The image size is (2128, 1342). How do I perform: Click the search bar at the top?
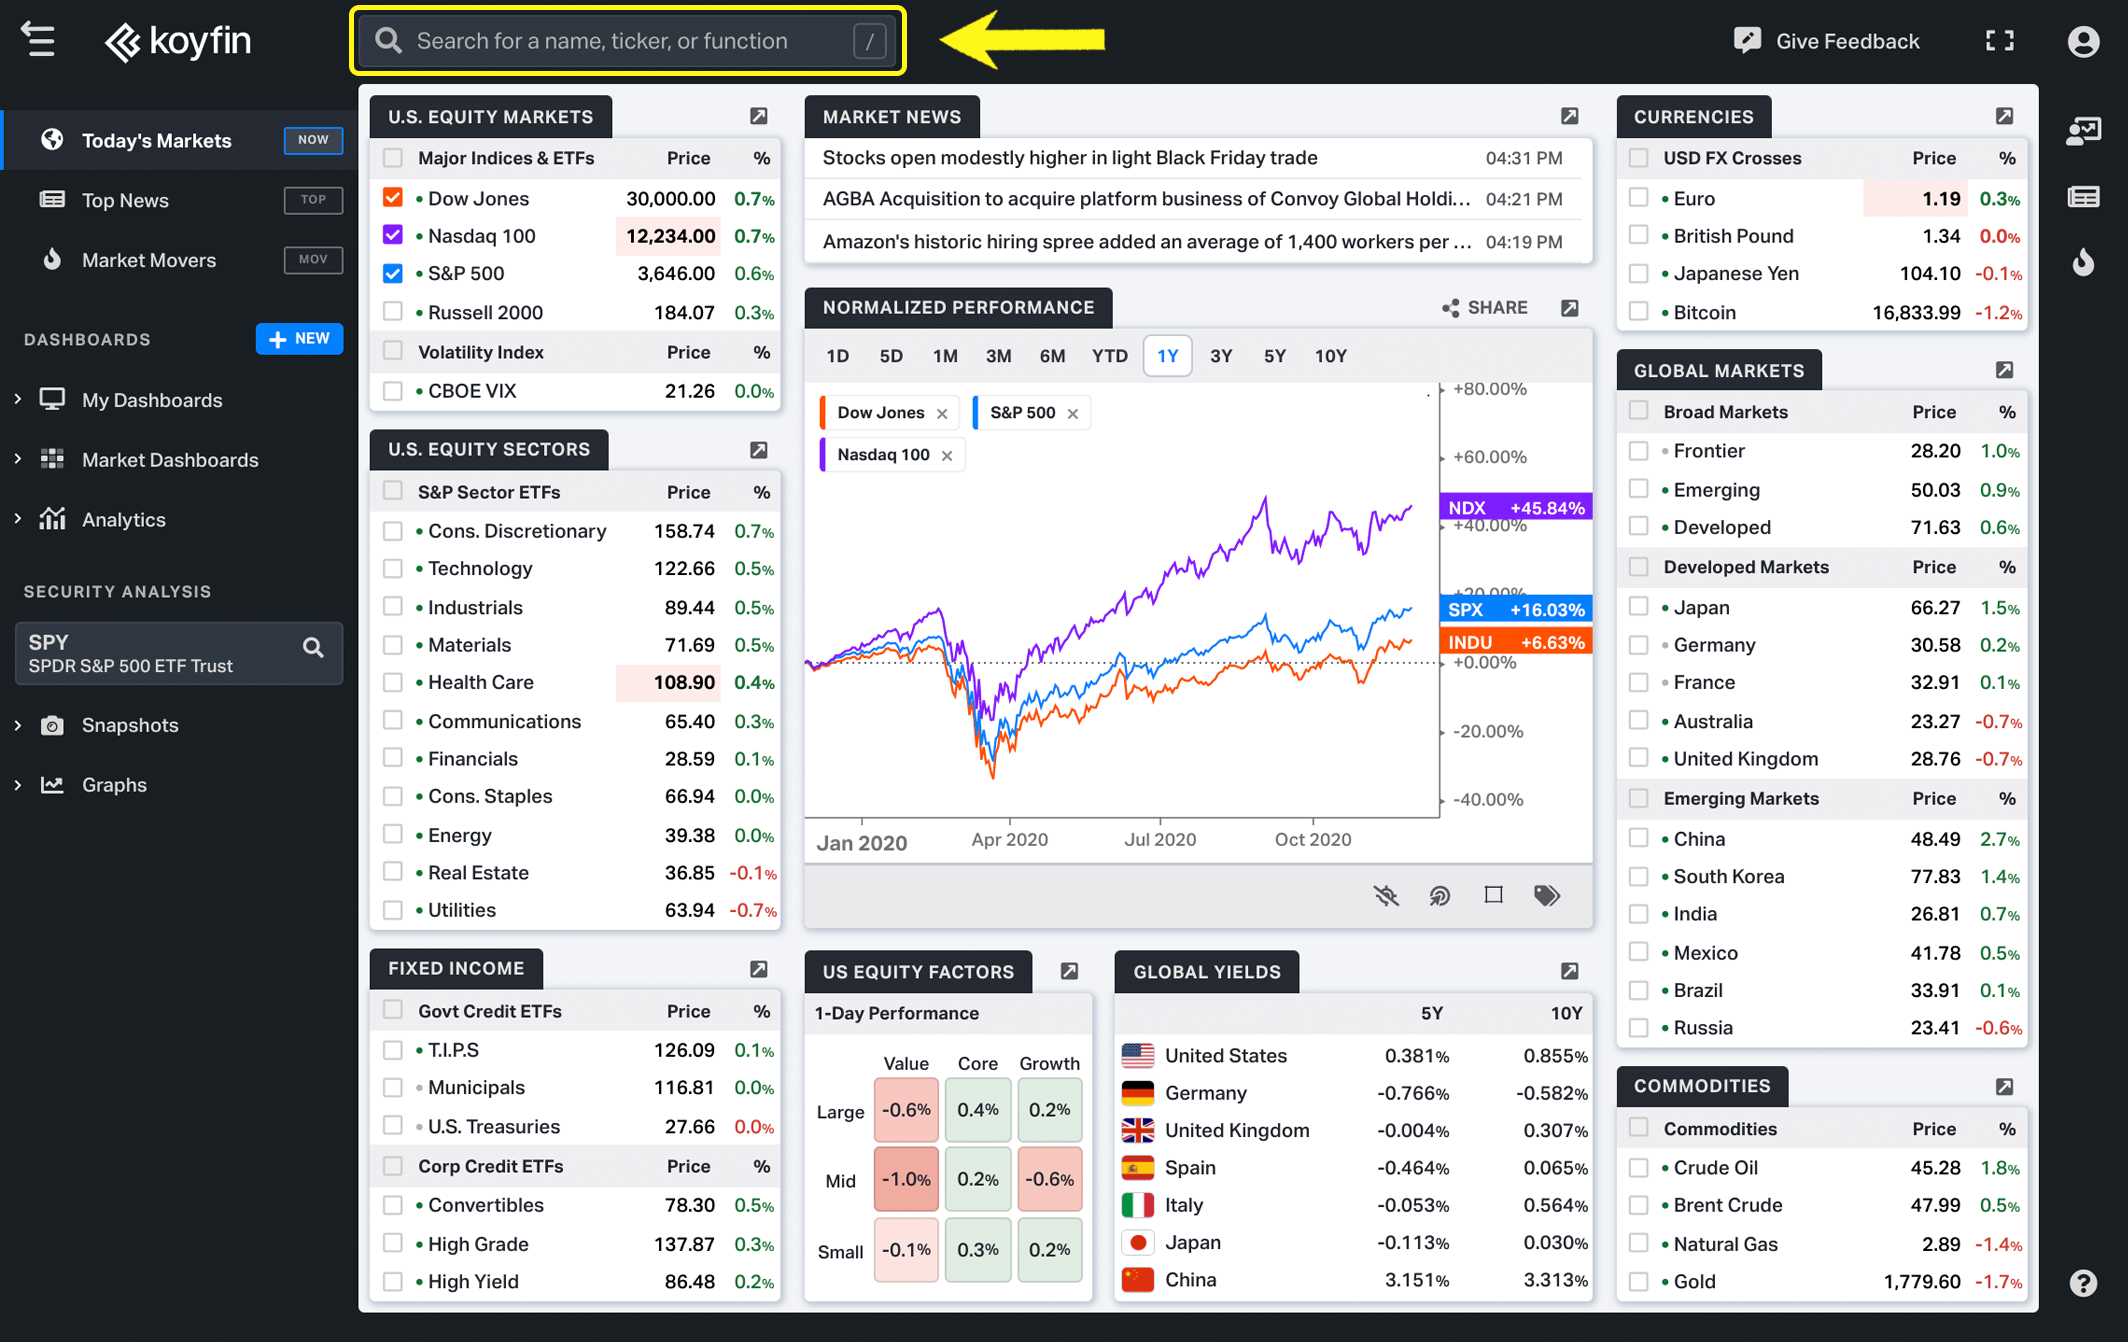(x=628, y=40)
